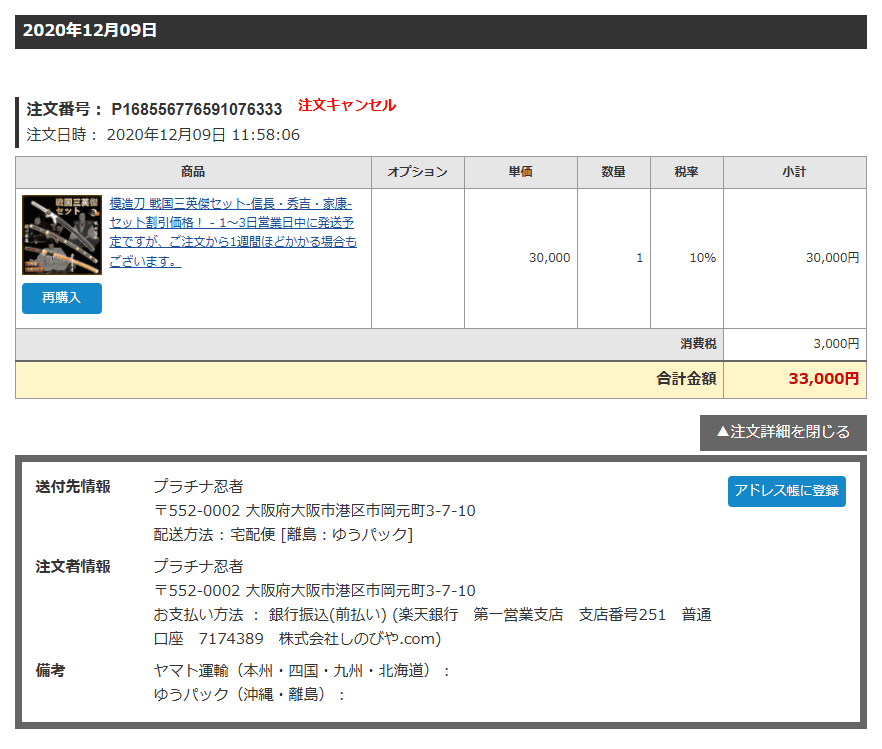The height and width of the screenshot is (749, 882).
Task: Select the order number P168556776591076333
Action: [x=197, y=109]
